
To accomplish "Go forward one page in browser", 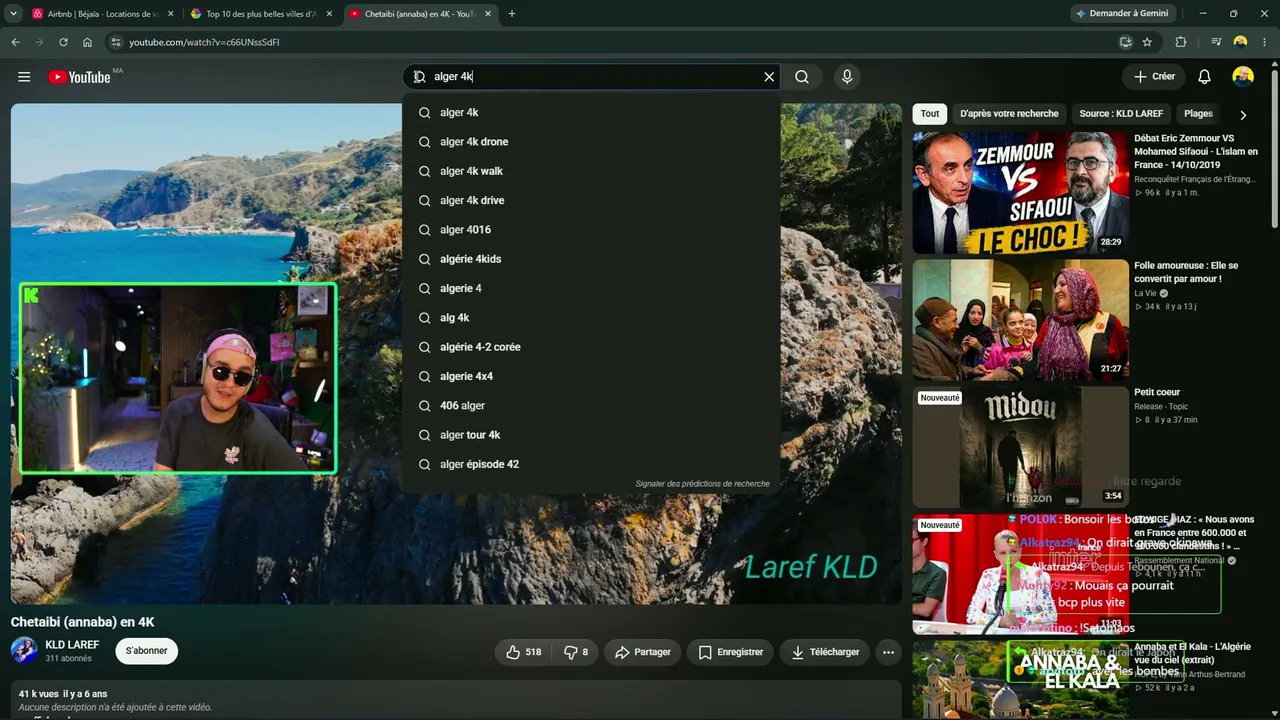I will (x=39, y=42).
